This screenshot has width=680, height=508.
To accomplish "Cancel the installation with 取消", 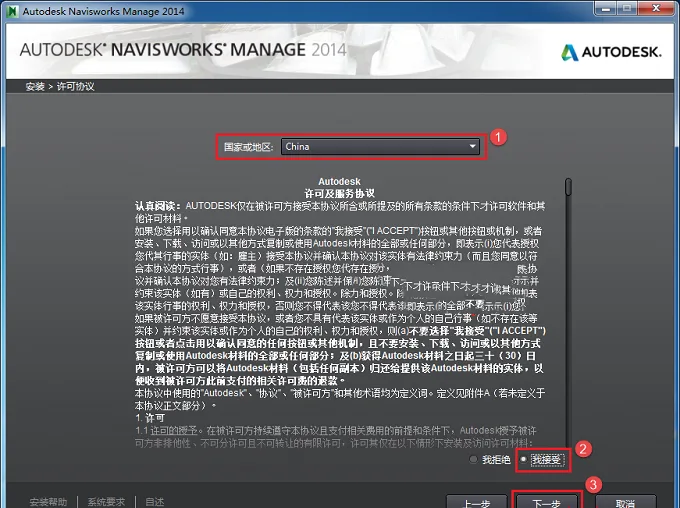I will (x=625, y=502).
